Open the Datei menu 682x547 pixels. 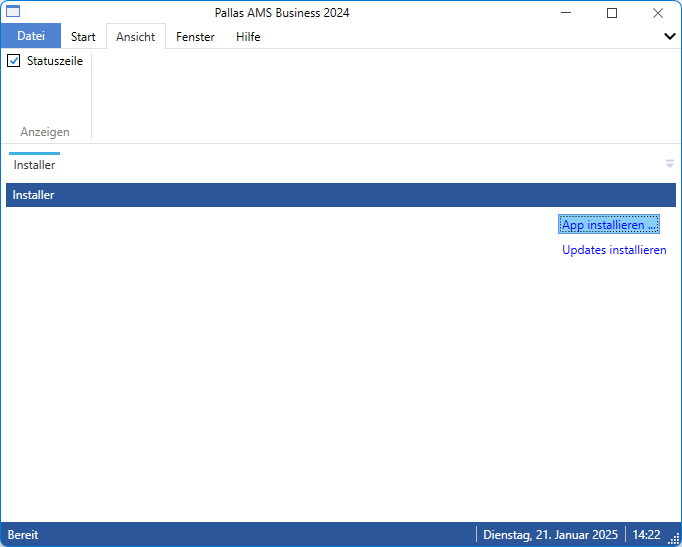pos(30,36)
